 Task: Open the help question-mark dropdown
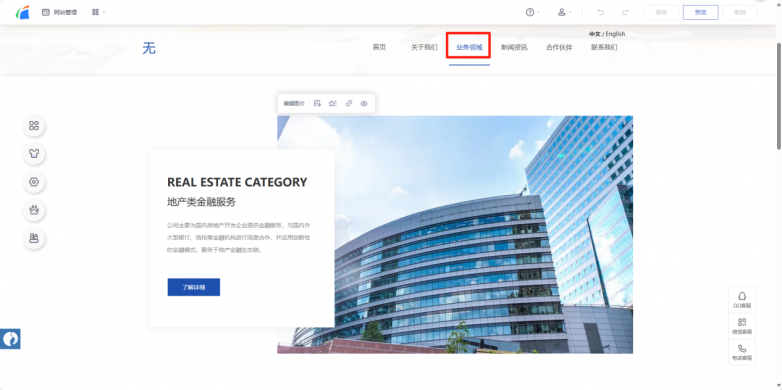(x=533, y=12)
